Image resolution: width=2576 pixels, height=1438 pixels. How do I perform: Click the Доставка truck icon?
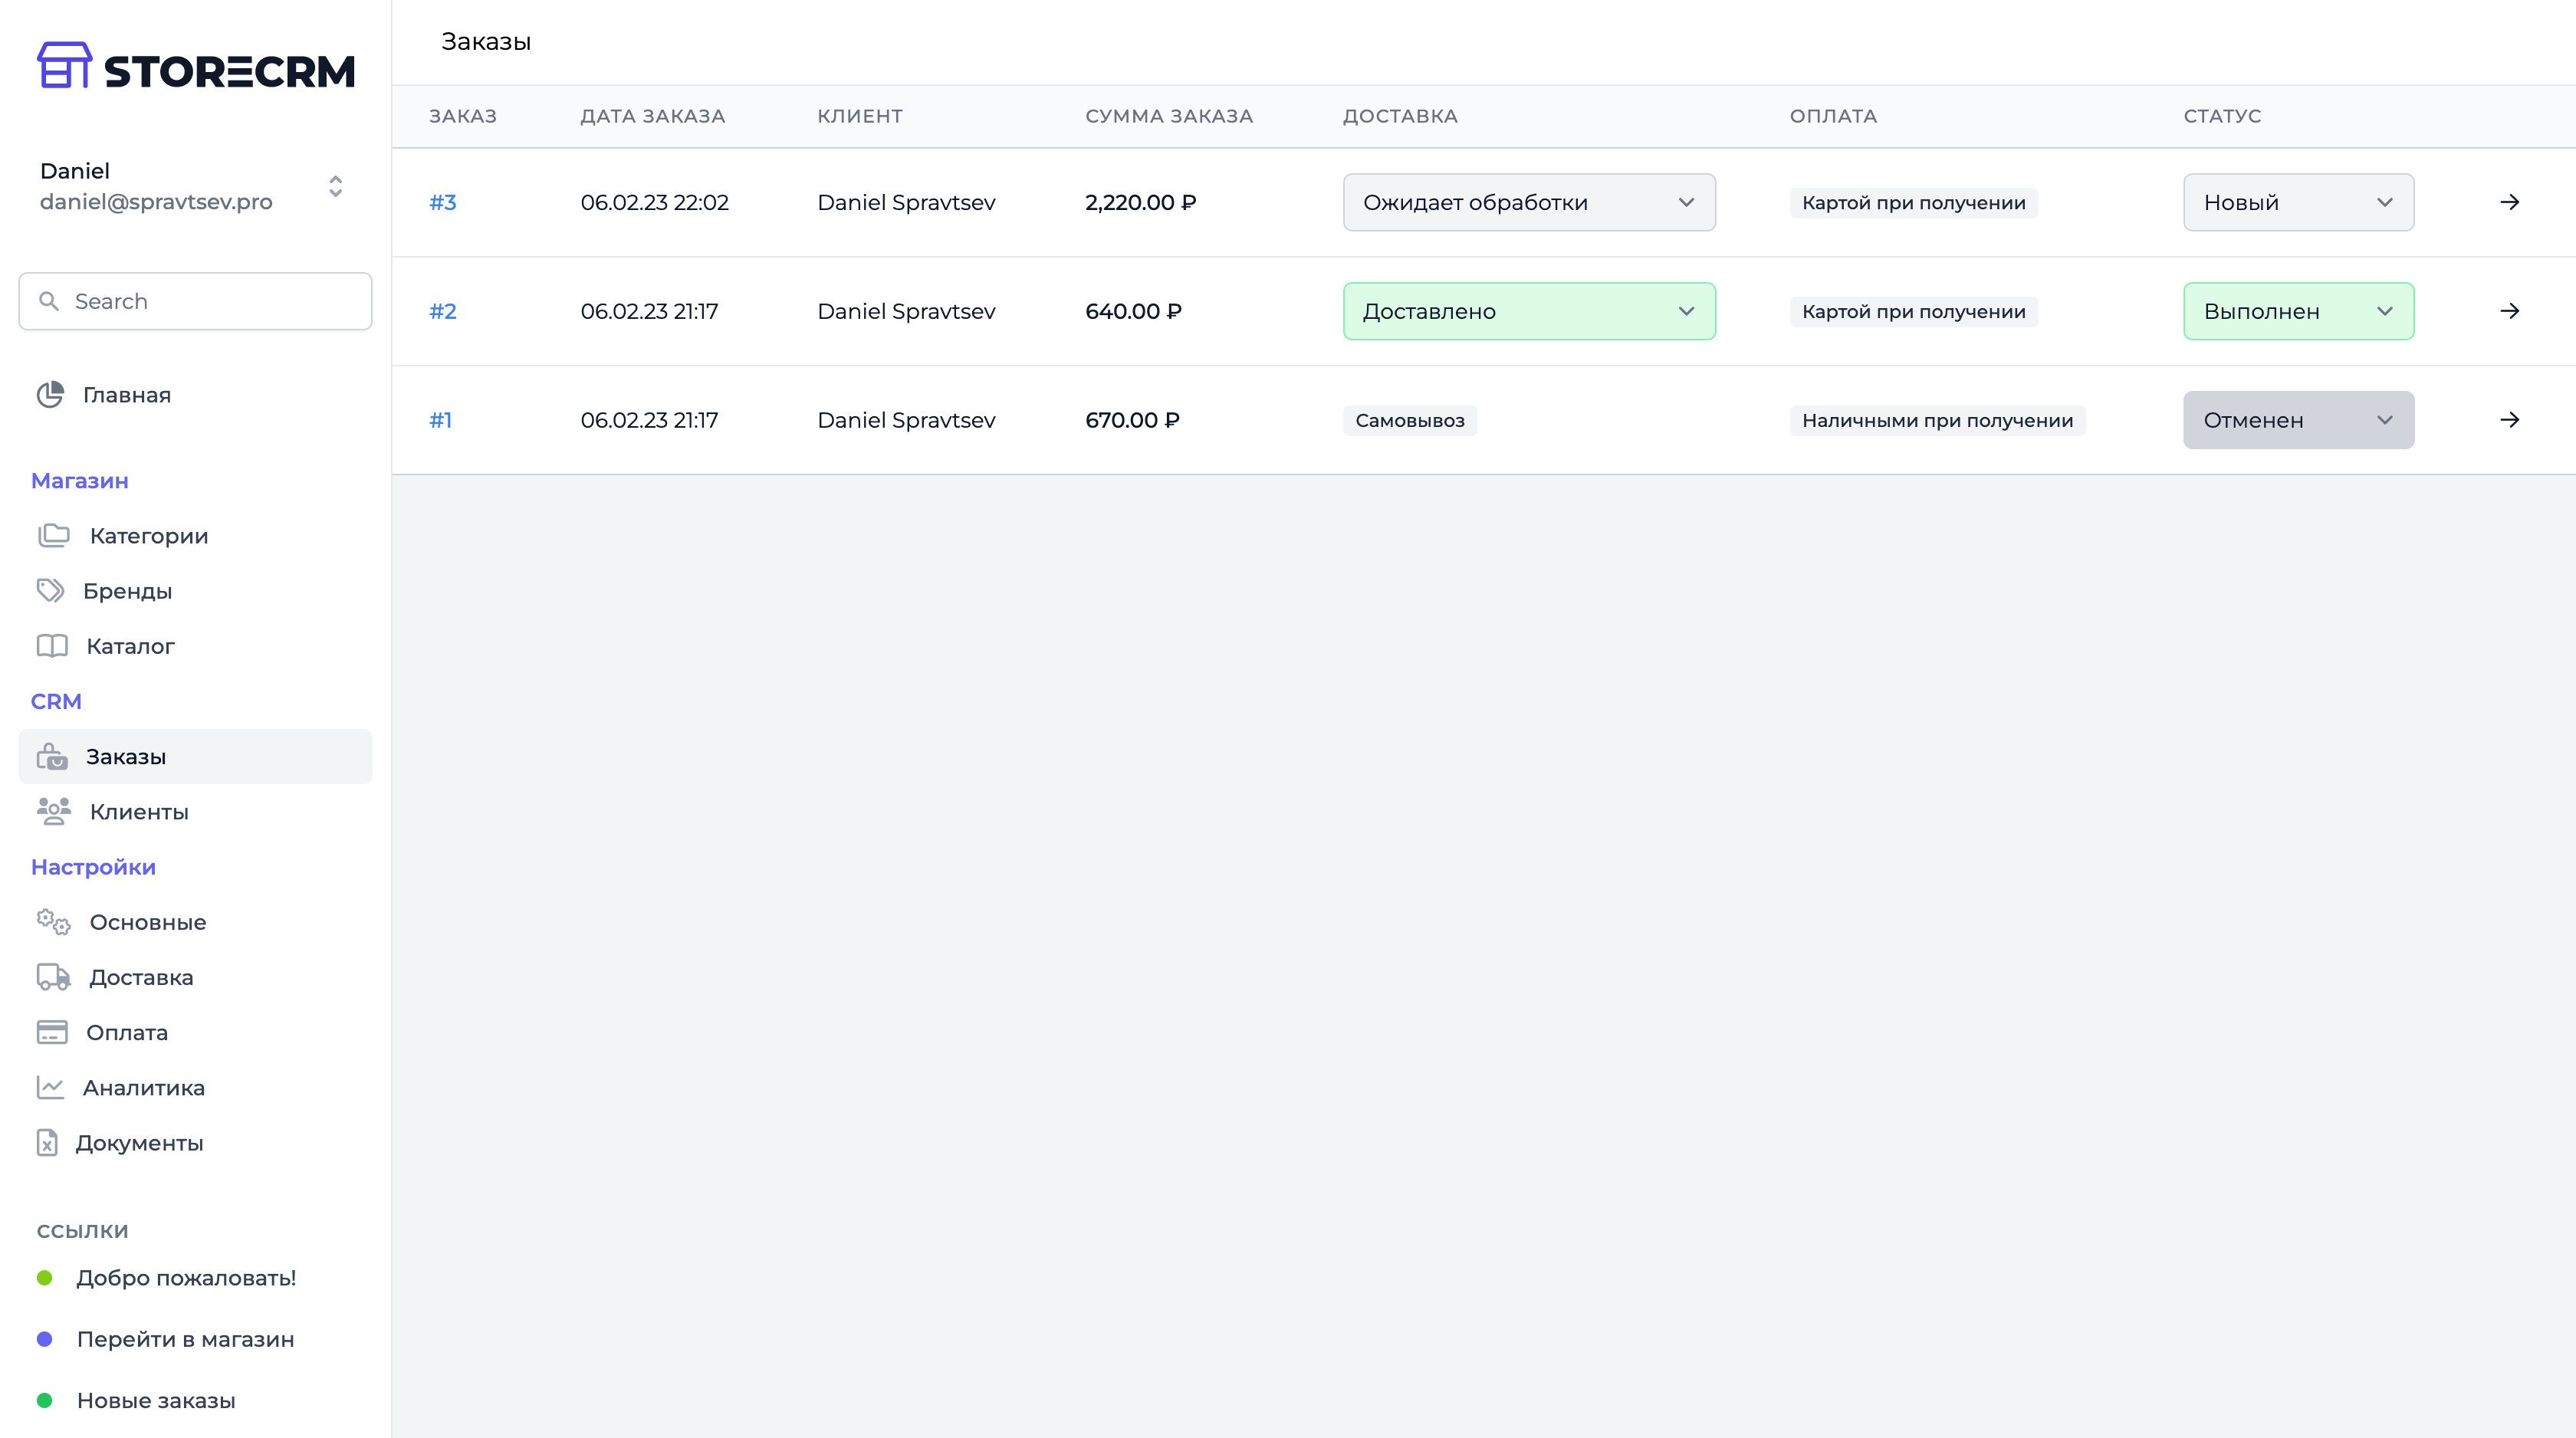click(53, 977)
